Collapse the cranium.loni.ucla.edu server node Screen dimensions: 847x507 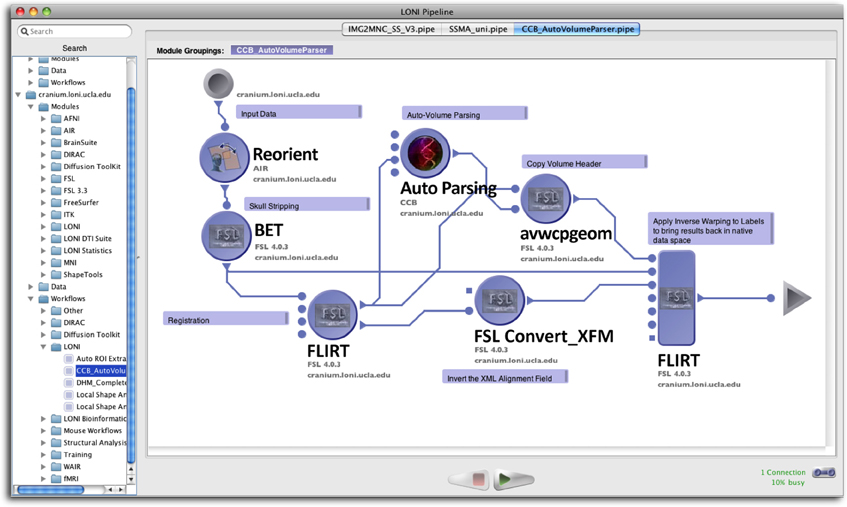point(18,94)
